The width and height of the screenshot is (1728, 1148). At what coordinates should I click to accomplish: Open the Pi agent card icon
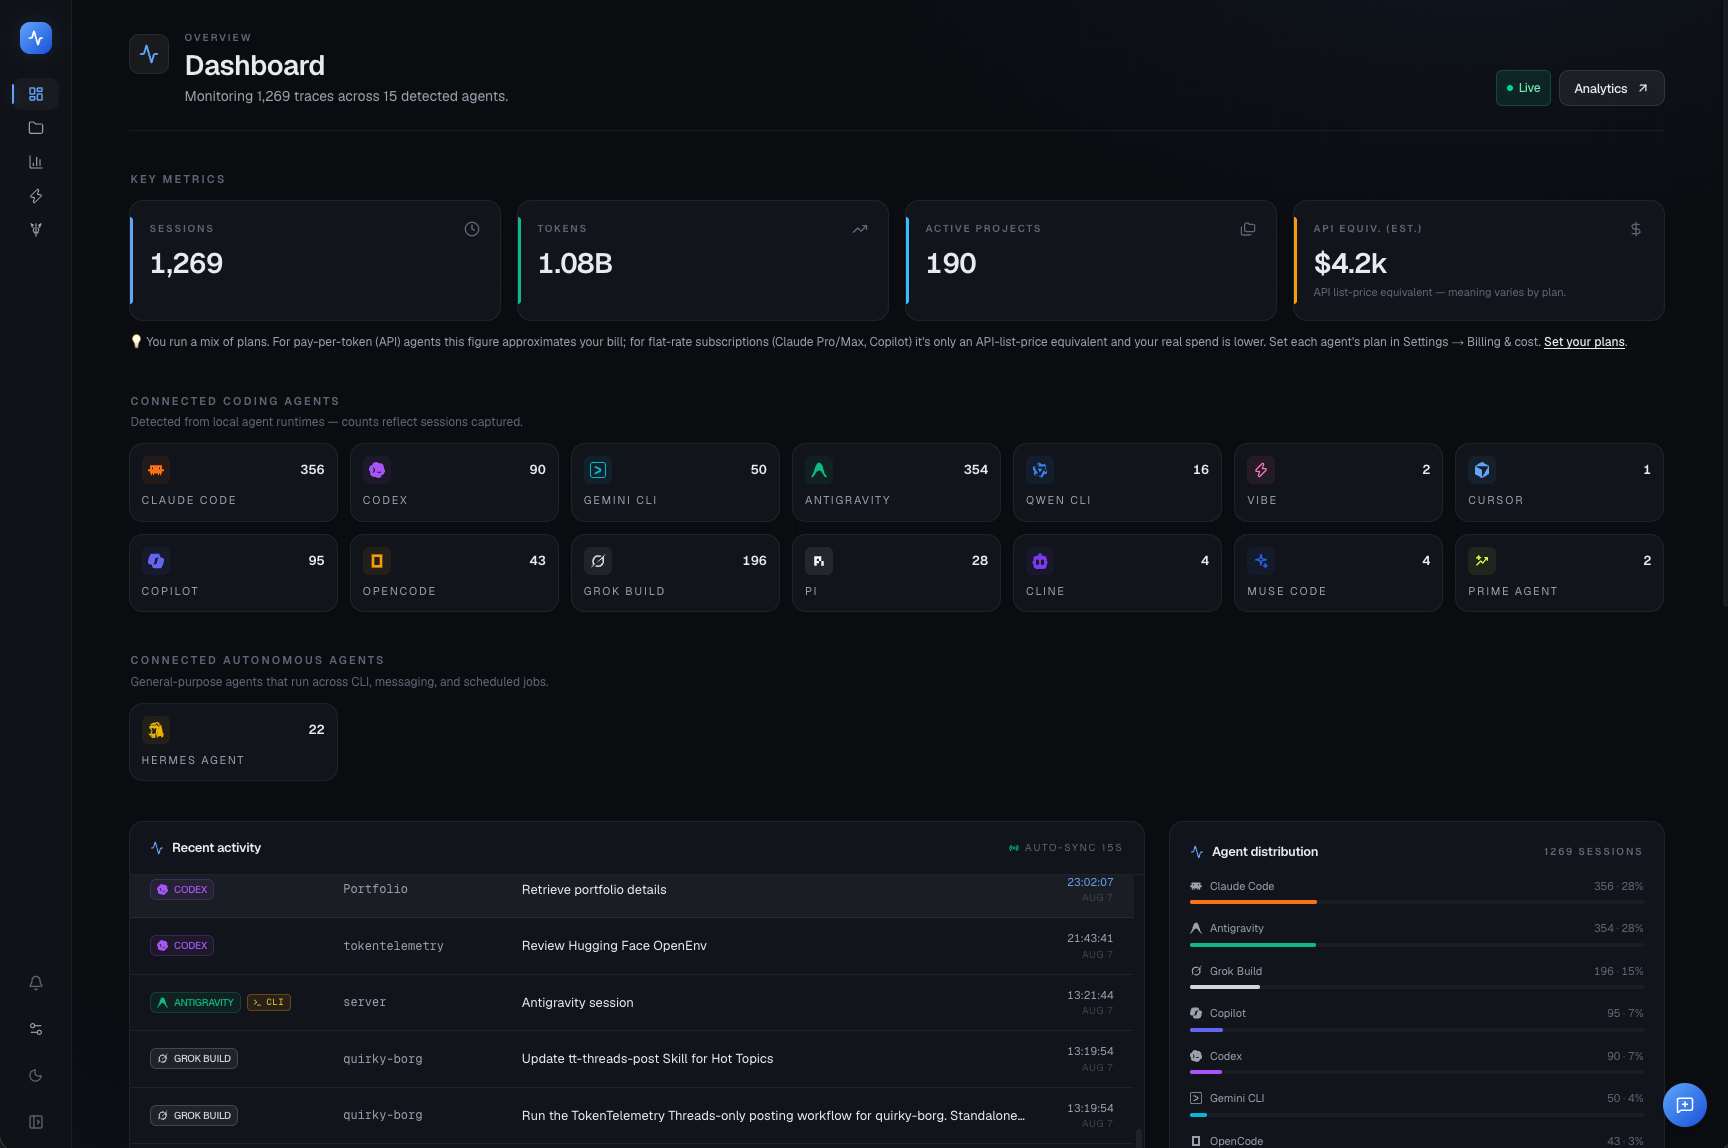tap(819, 561)
